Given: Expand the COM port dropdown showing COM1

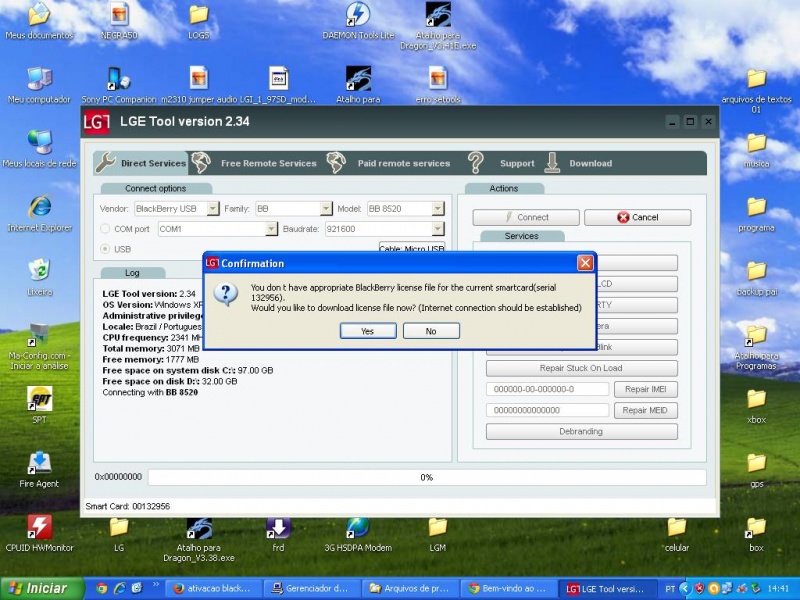Looking at the screenshot, I should pos(271,229).
